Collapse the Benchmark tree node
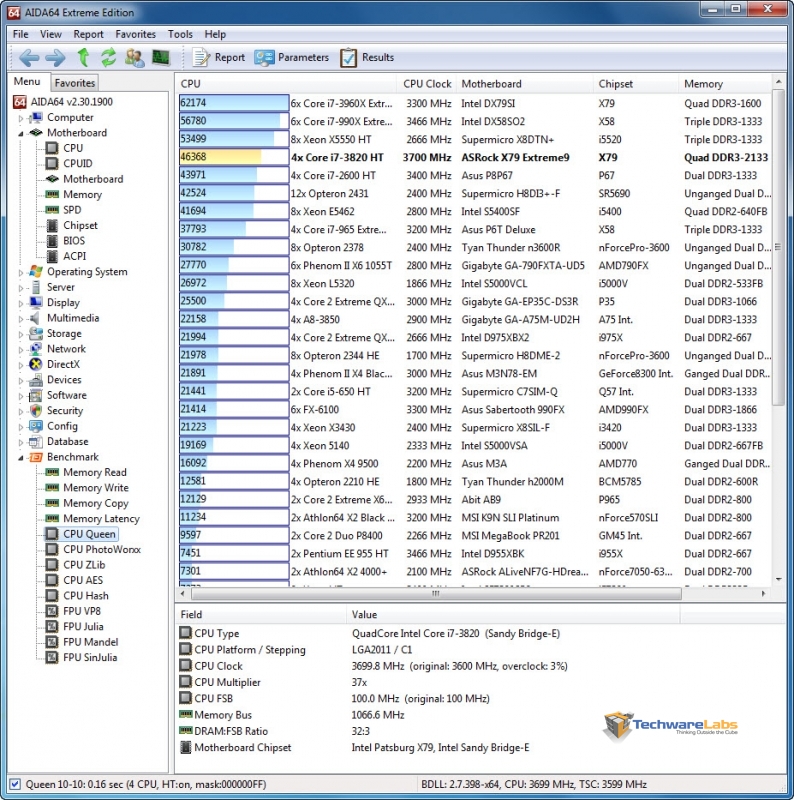The image size is (794, 800). (x=20, y=458)
